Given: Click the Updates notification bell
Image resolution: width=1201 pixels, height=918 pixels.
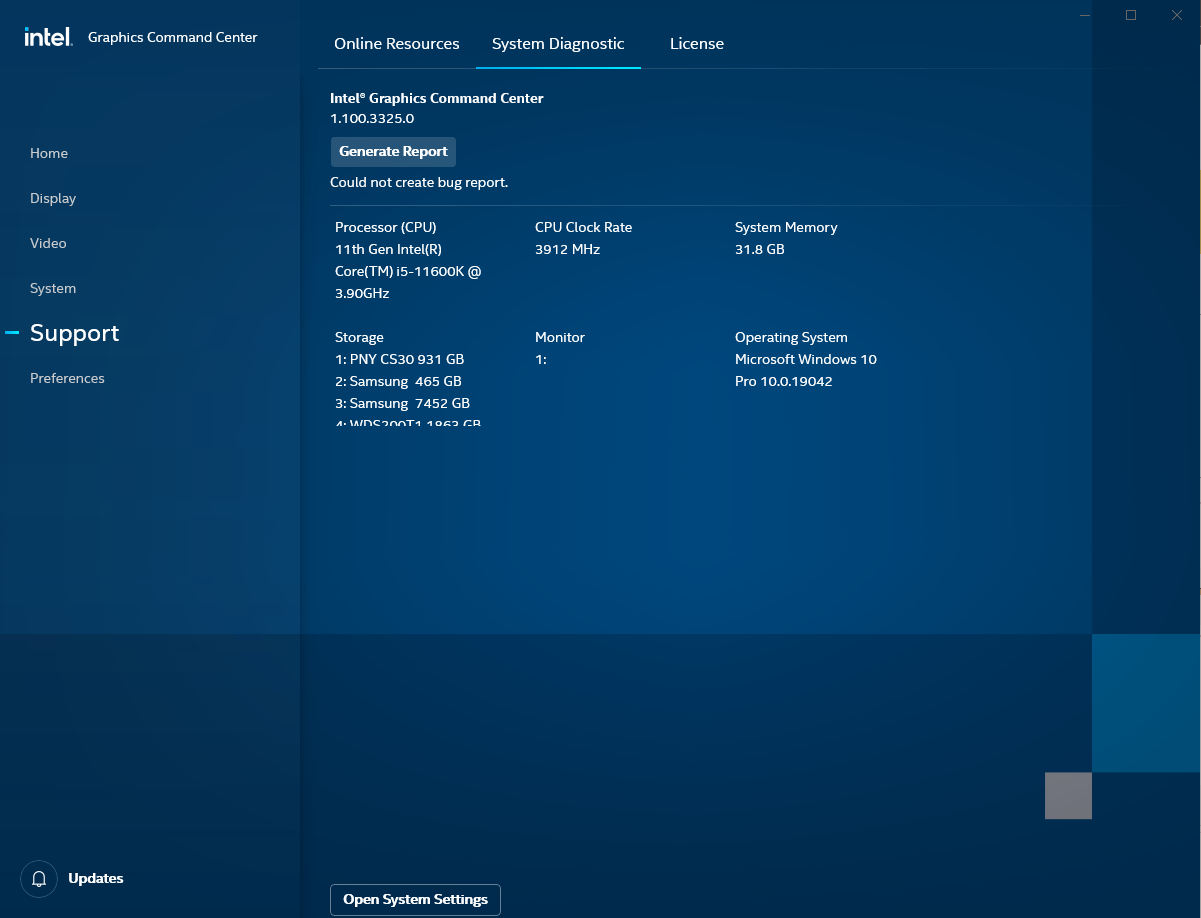Looking at the screenshot, I should pos(39,878).
